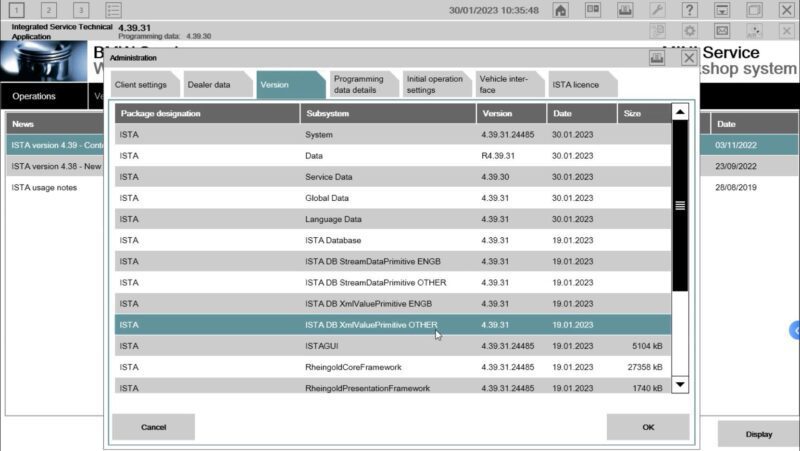Click the Cancel button
This screenshot has height=451, width=800.
153,427
